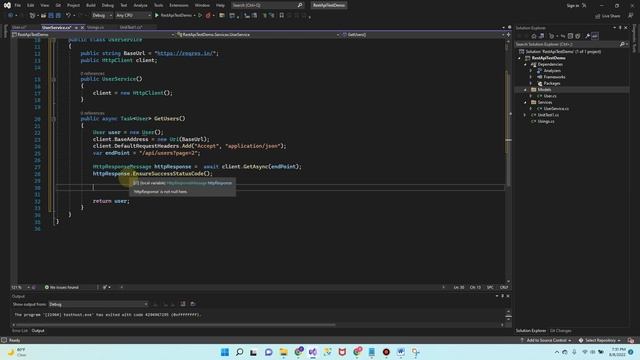Collapse the Models folder
This screenshot has height=360, width=640.
(526, 90)
